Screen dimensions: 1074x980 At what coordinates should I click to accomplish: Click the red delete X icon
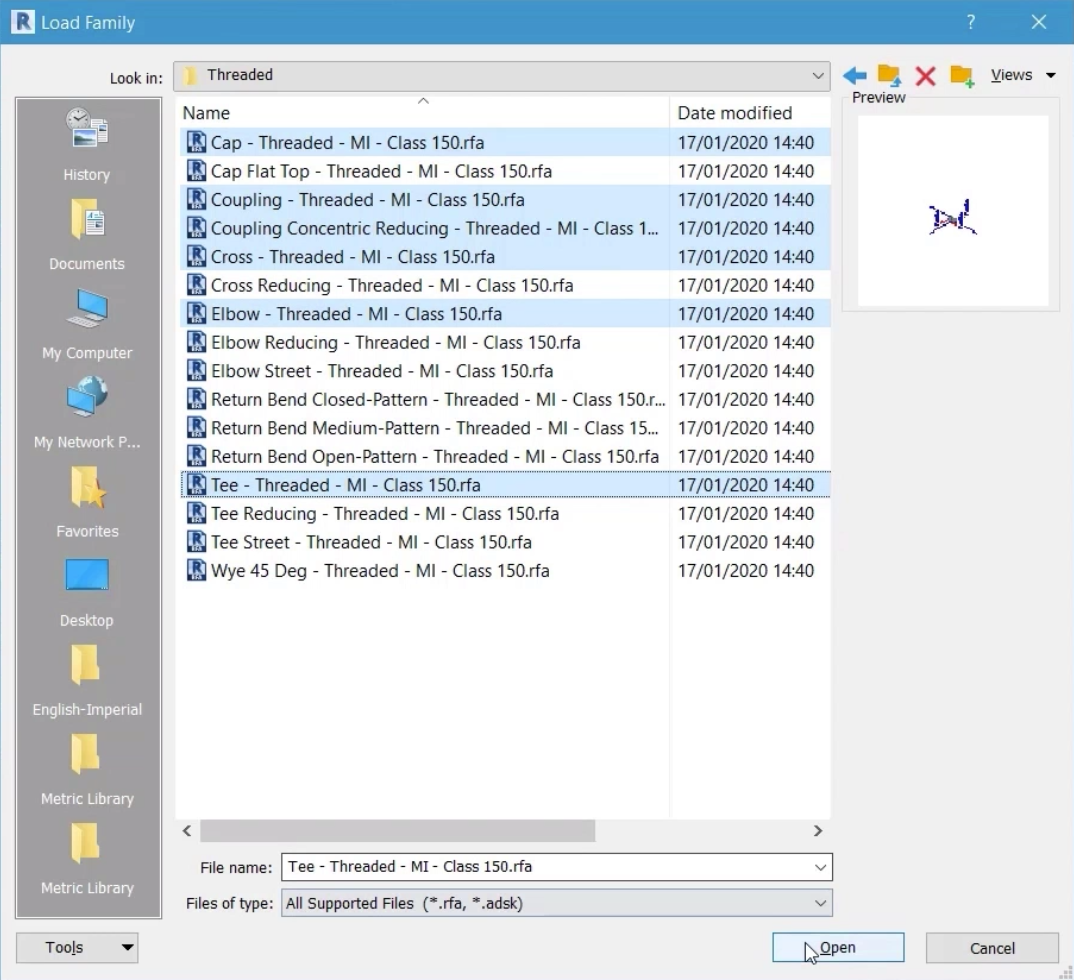coord(925,75)
